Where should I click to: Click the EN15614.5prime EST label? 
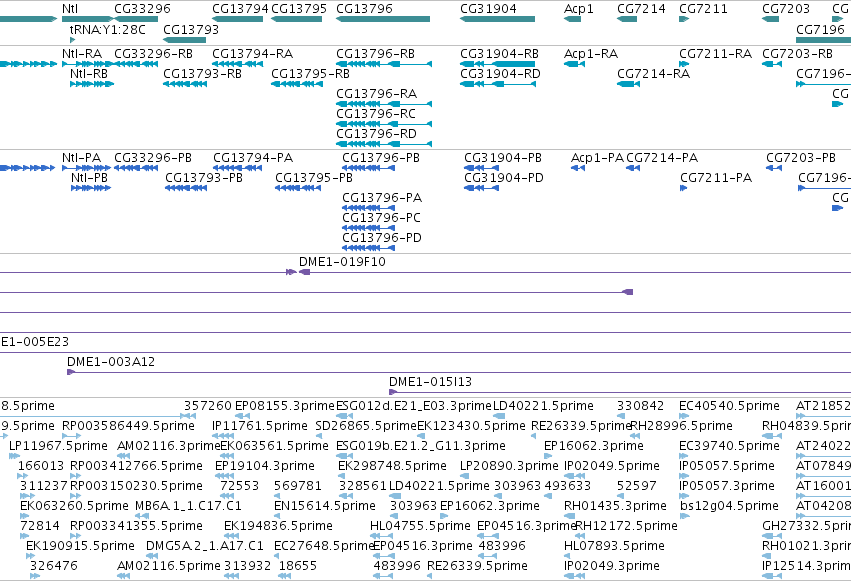point(325,506)
